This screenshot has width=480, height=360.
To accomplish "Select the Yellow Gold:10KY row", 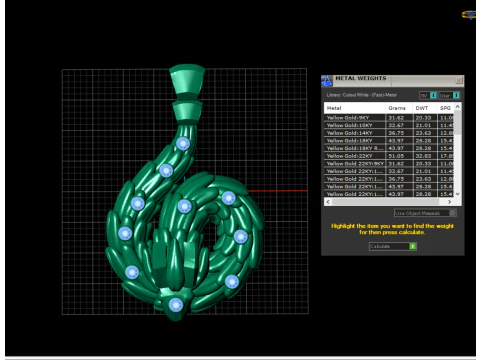I will (x=389, y=125).
